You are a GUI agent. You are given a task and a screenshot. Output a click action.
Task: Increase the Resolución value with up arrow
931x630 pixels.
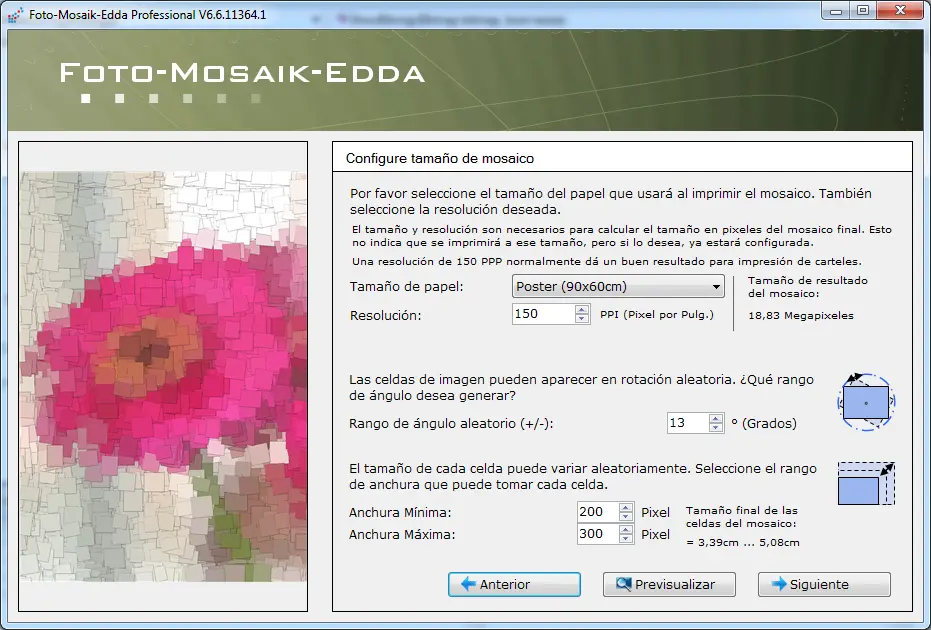point(582,309)
